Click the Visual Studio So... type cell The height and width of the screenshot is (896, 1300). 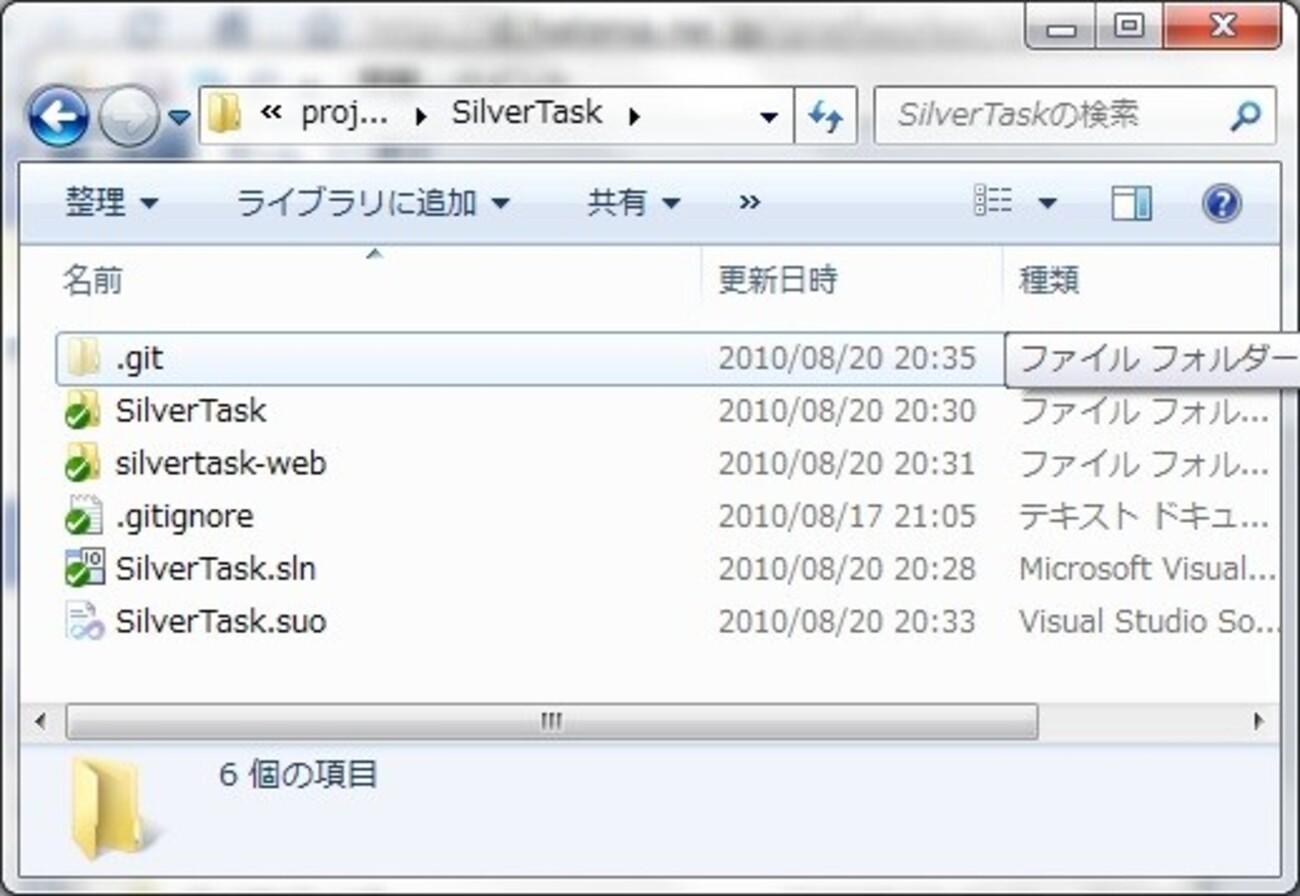1148,621
